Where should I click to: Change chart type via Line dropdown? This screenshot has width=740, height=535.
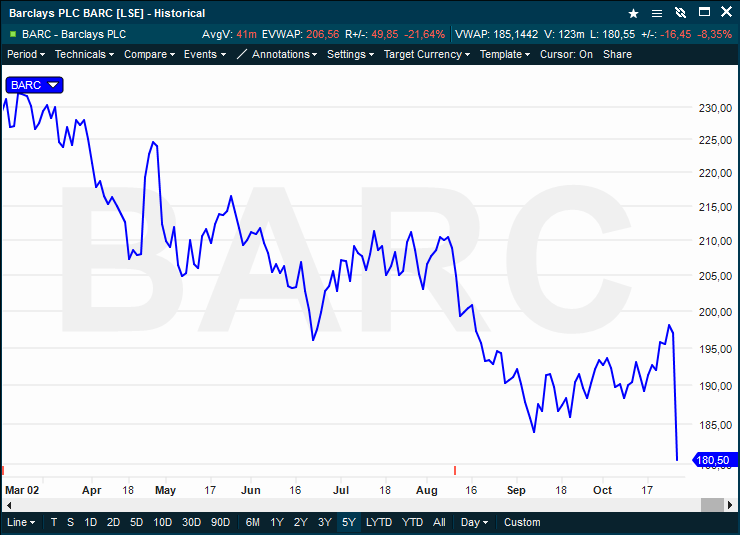[21, 522]
